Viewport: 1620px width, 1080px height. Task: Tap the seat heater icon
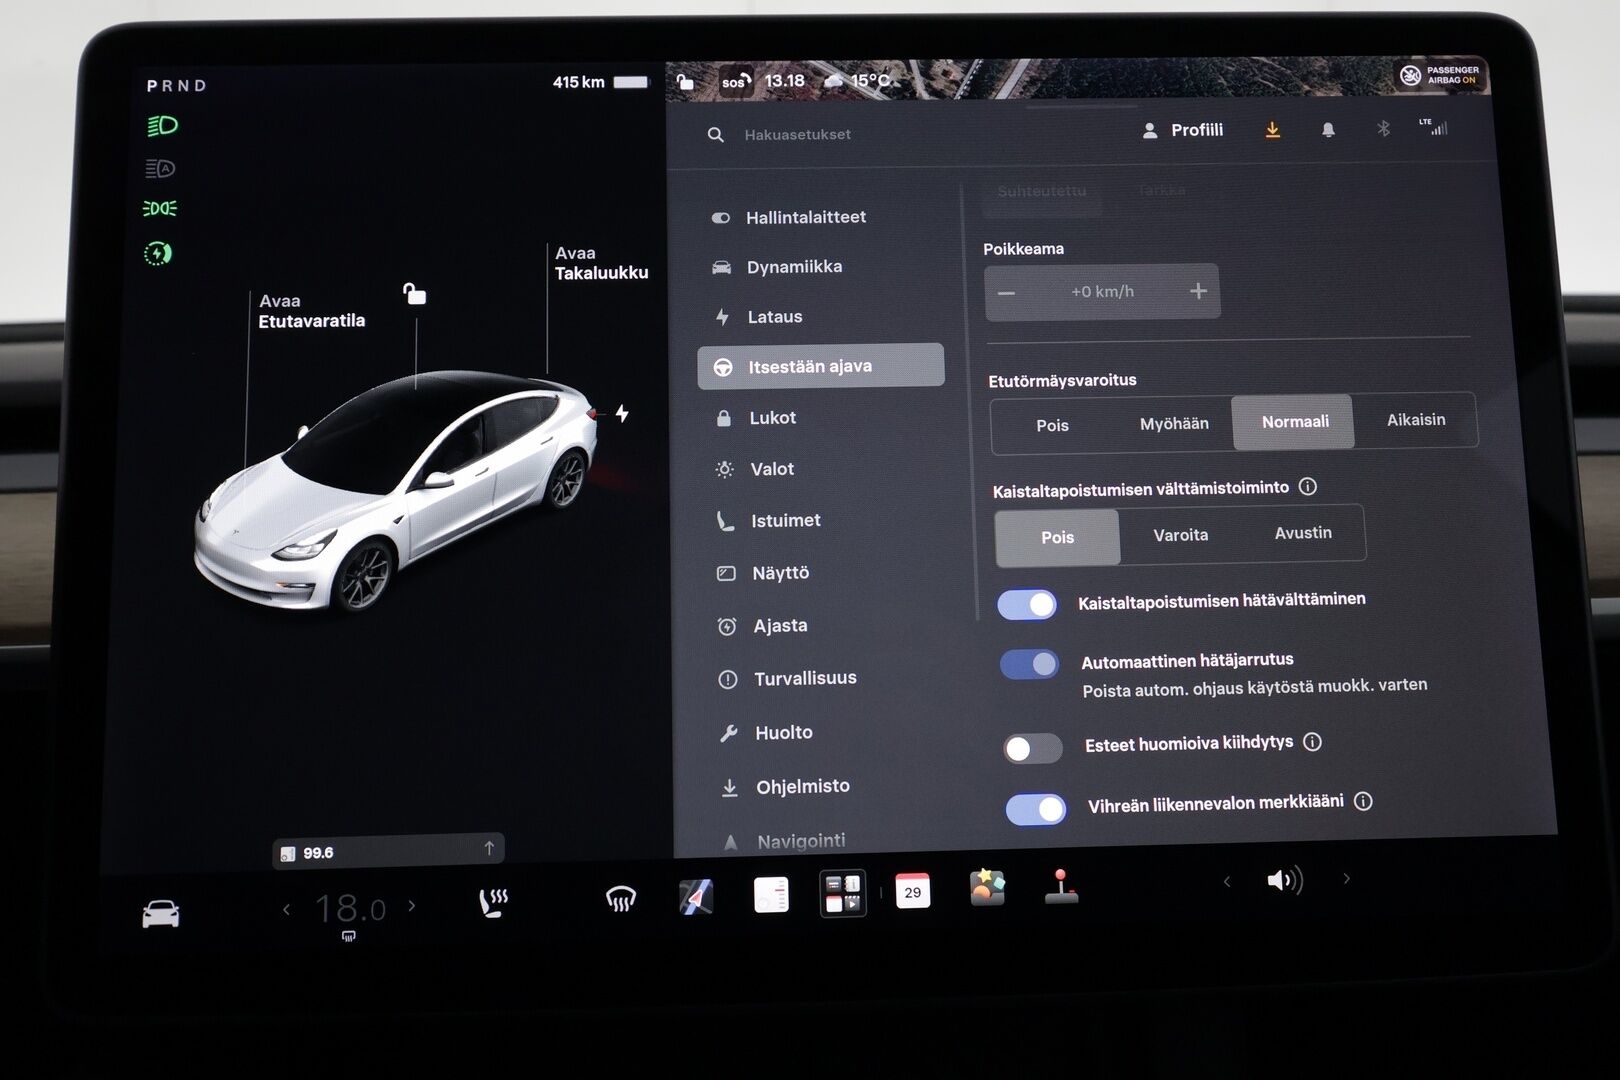click(x=493, y=903)
